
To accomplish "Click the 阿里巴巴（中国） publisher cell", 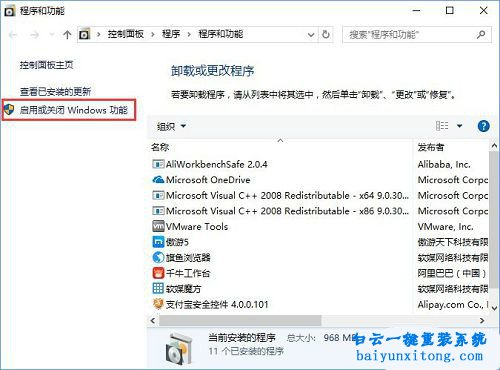I will coord(452,273).
